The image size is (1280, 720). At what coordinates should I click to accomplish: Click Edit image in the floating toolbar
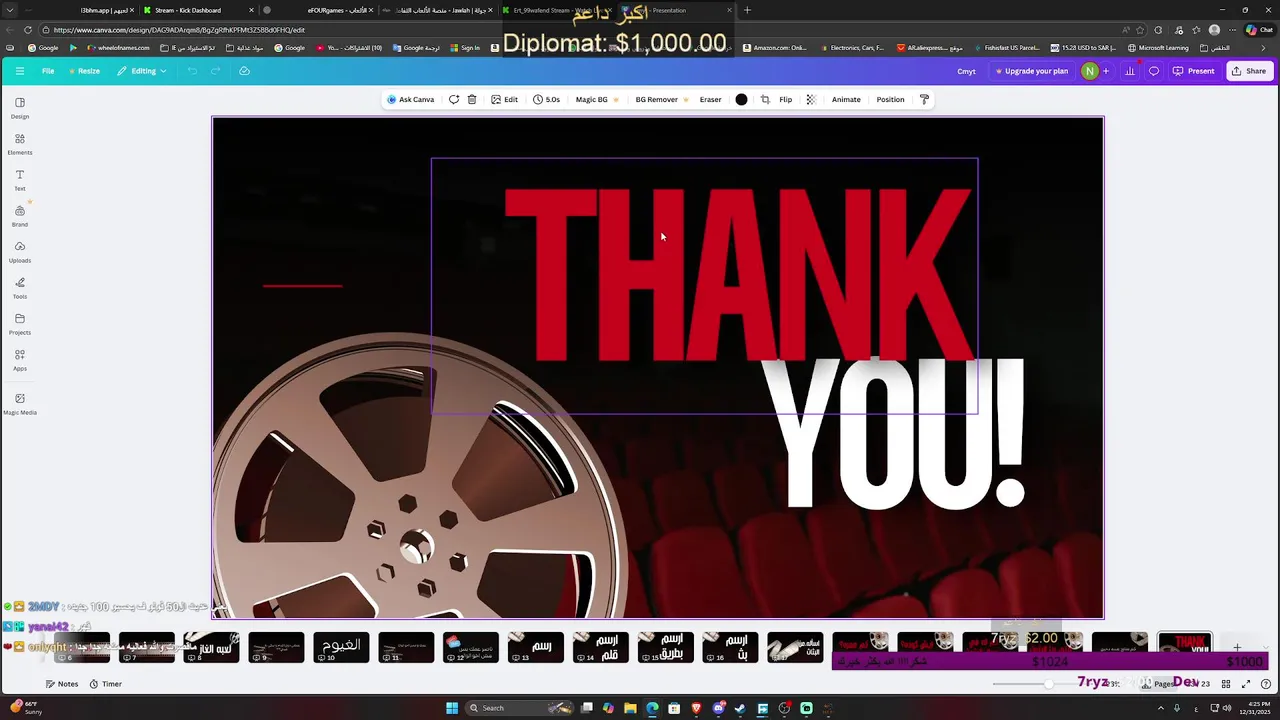pos(504,99)
